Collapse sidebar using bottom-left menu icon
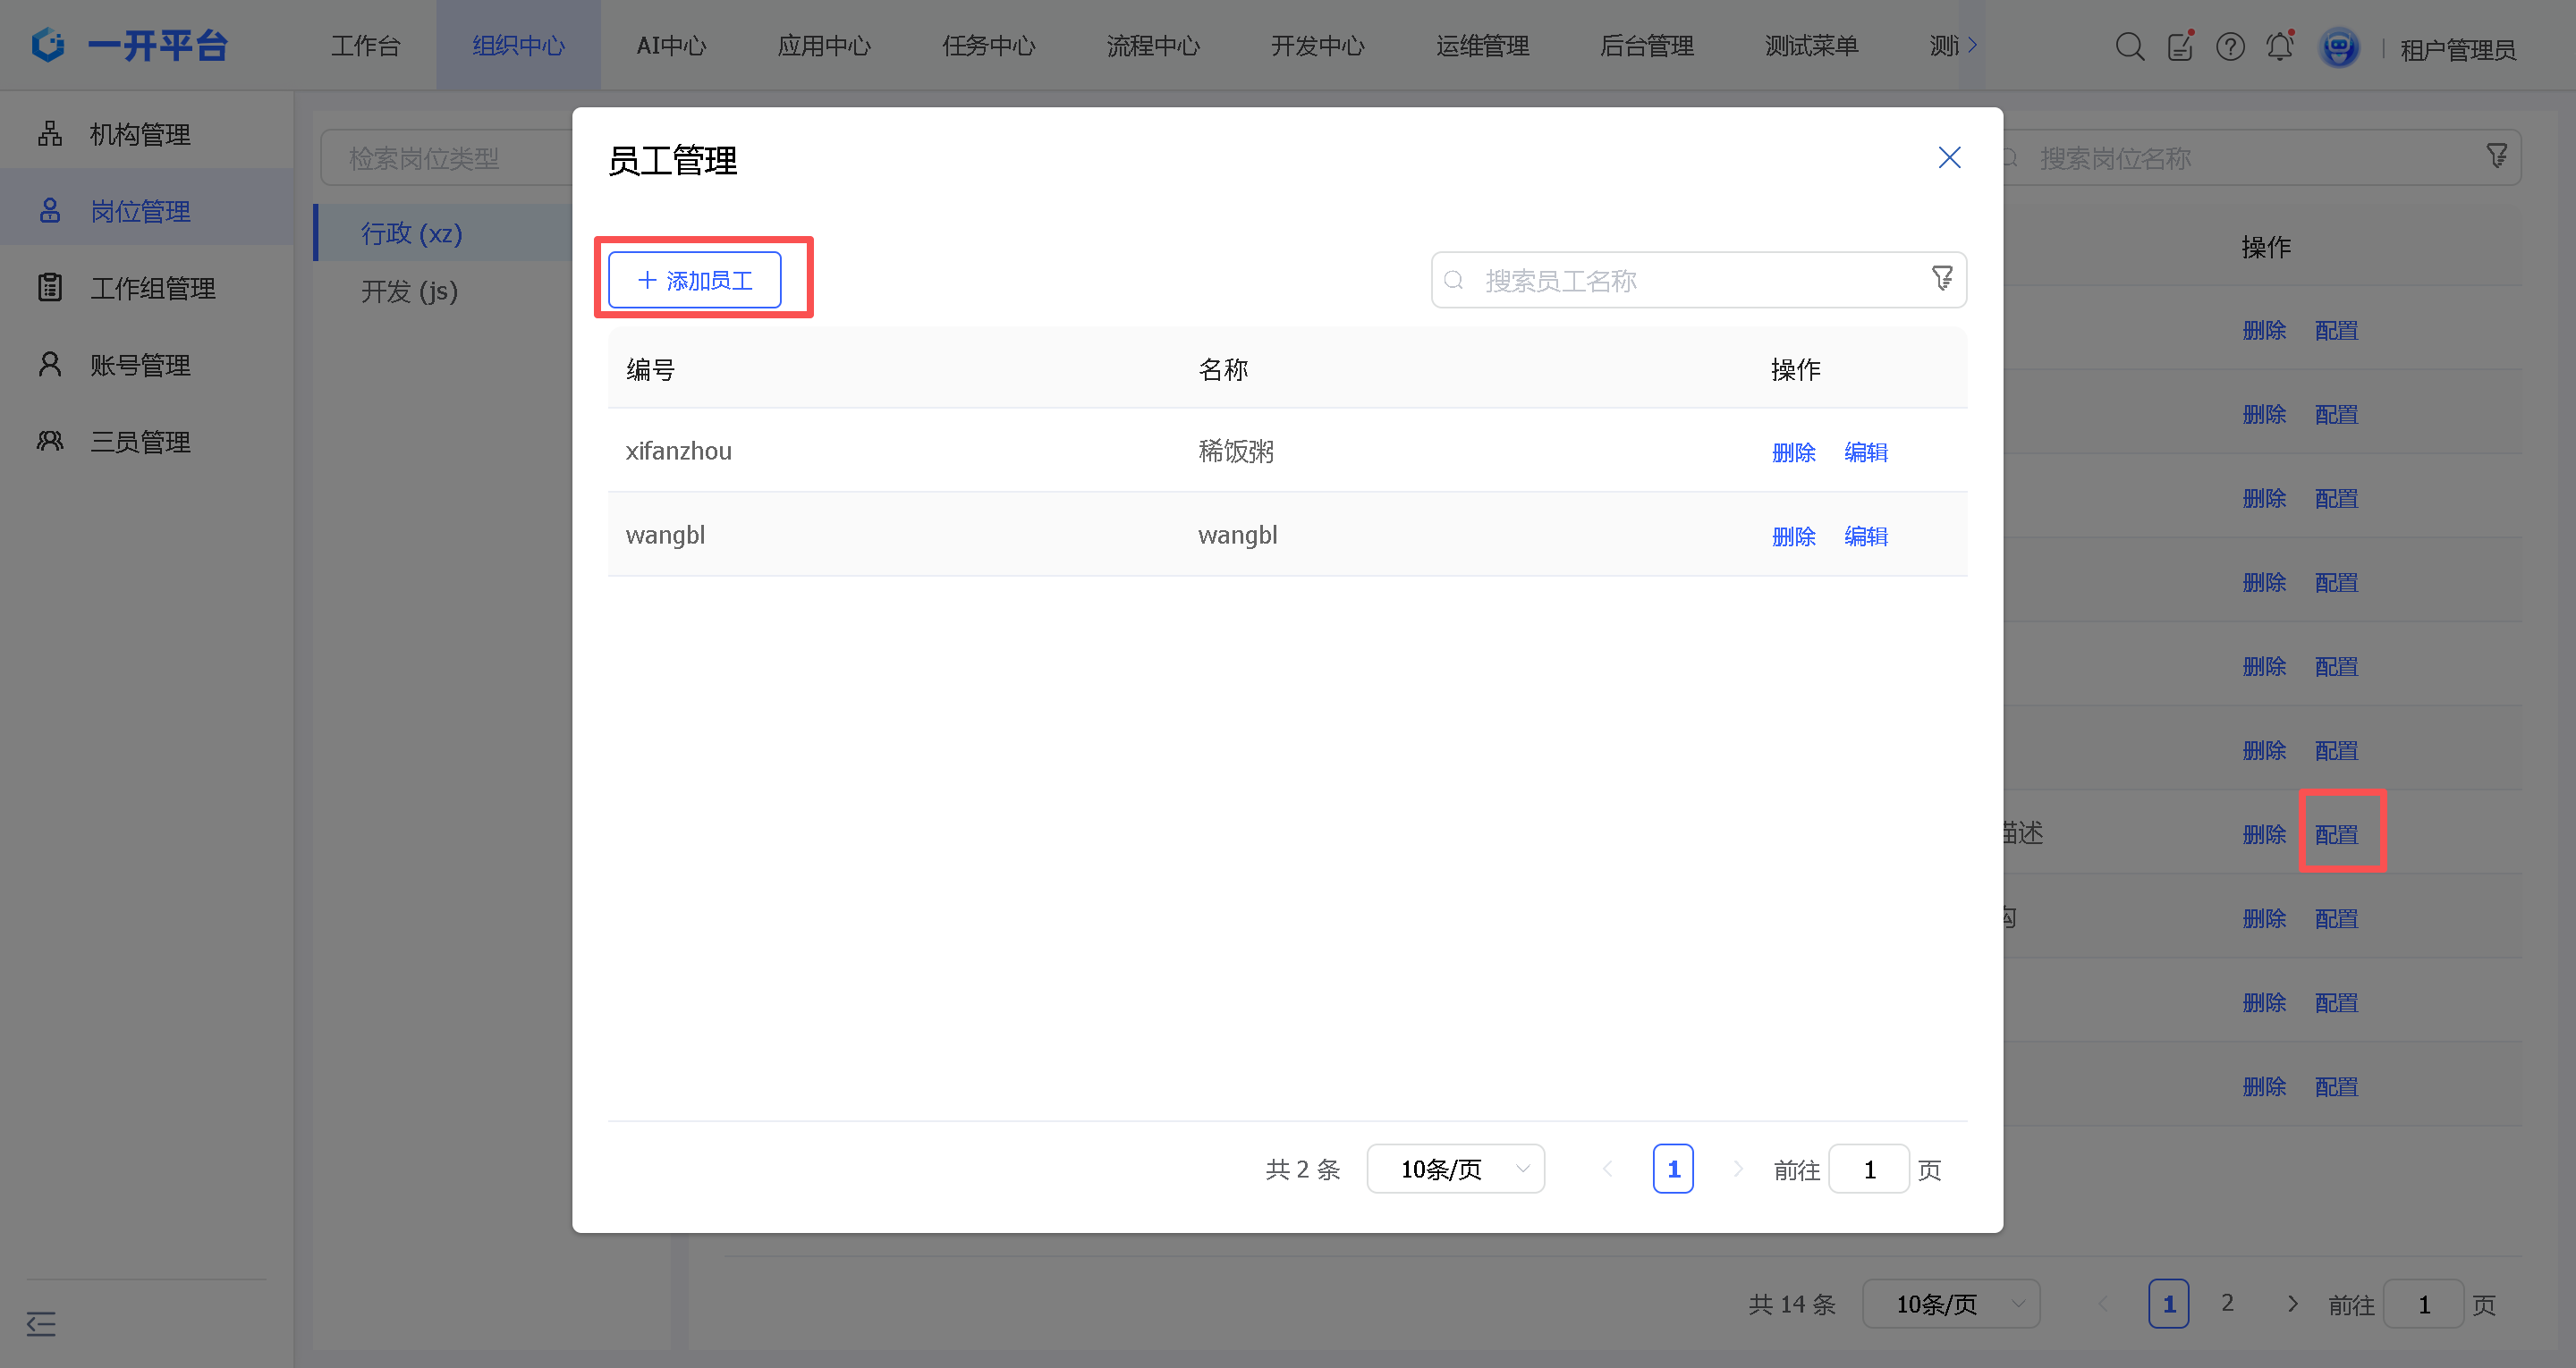Image resolution: width=2576 pixels, height=1368 pixels. (x=41, y=1323)
